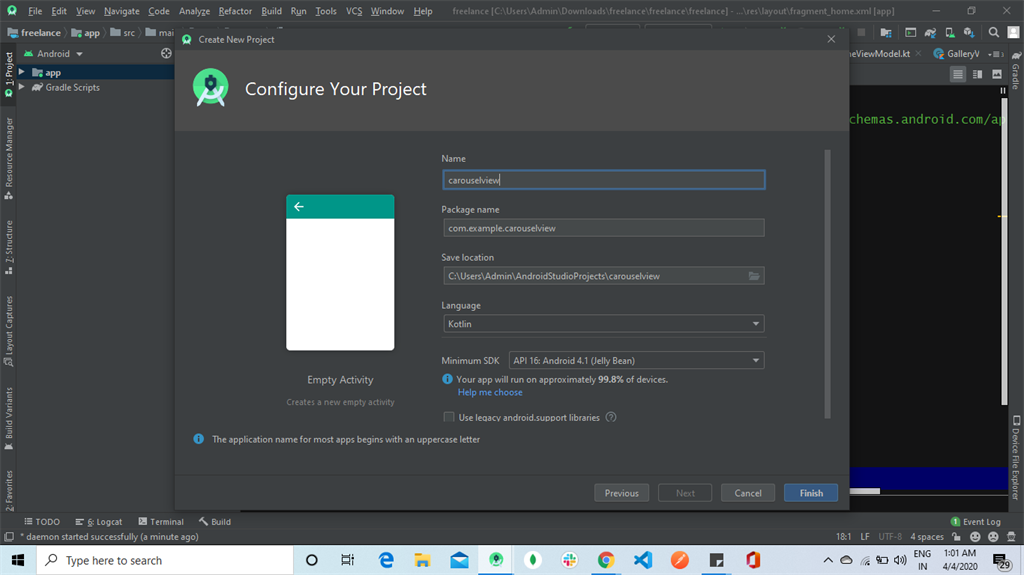Open the AVD Manager icon
The width and height of the screenshot is (1024, 575).
[x=951, y=32]
